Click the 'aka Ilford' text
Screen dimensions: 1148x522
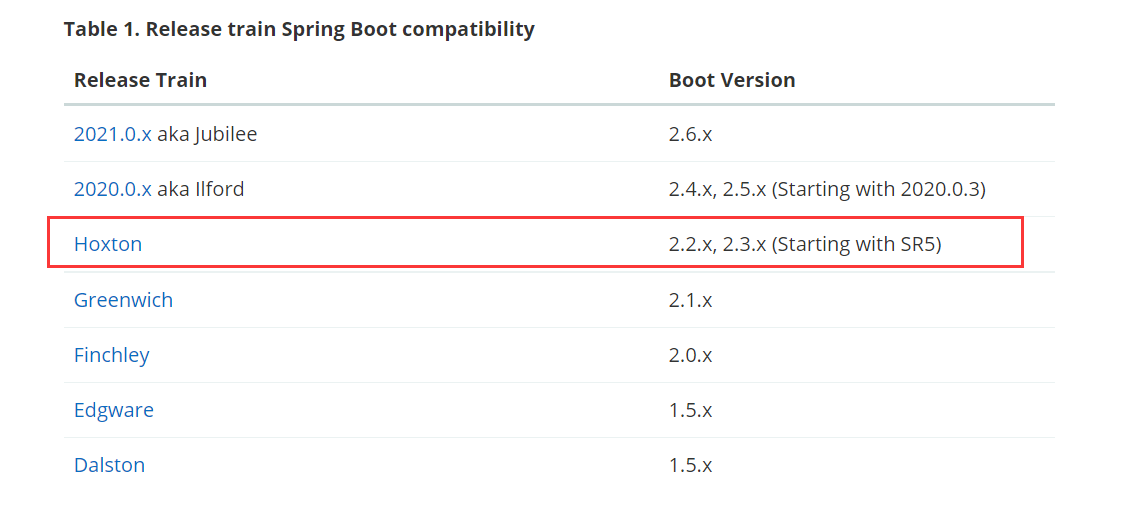tap(200, 189)
